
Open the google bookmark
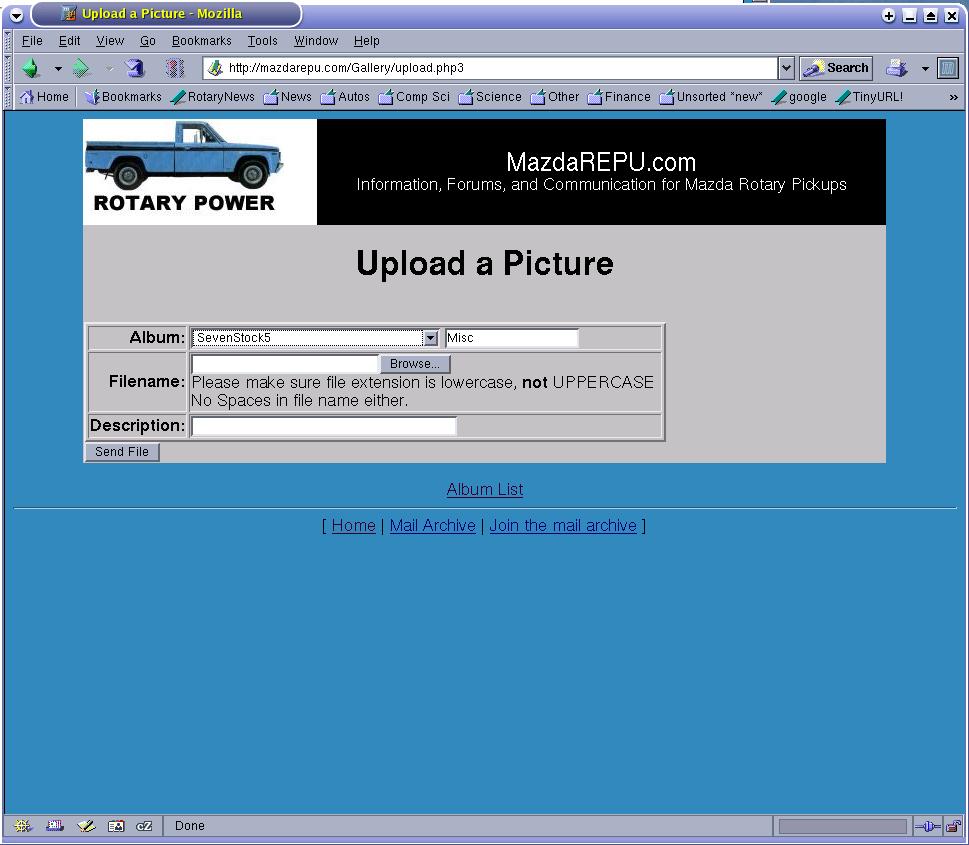coord(799,97)
